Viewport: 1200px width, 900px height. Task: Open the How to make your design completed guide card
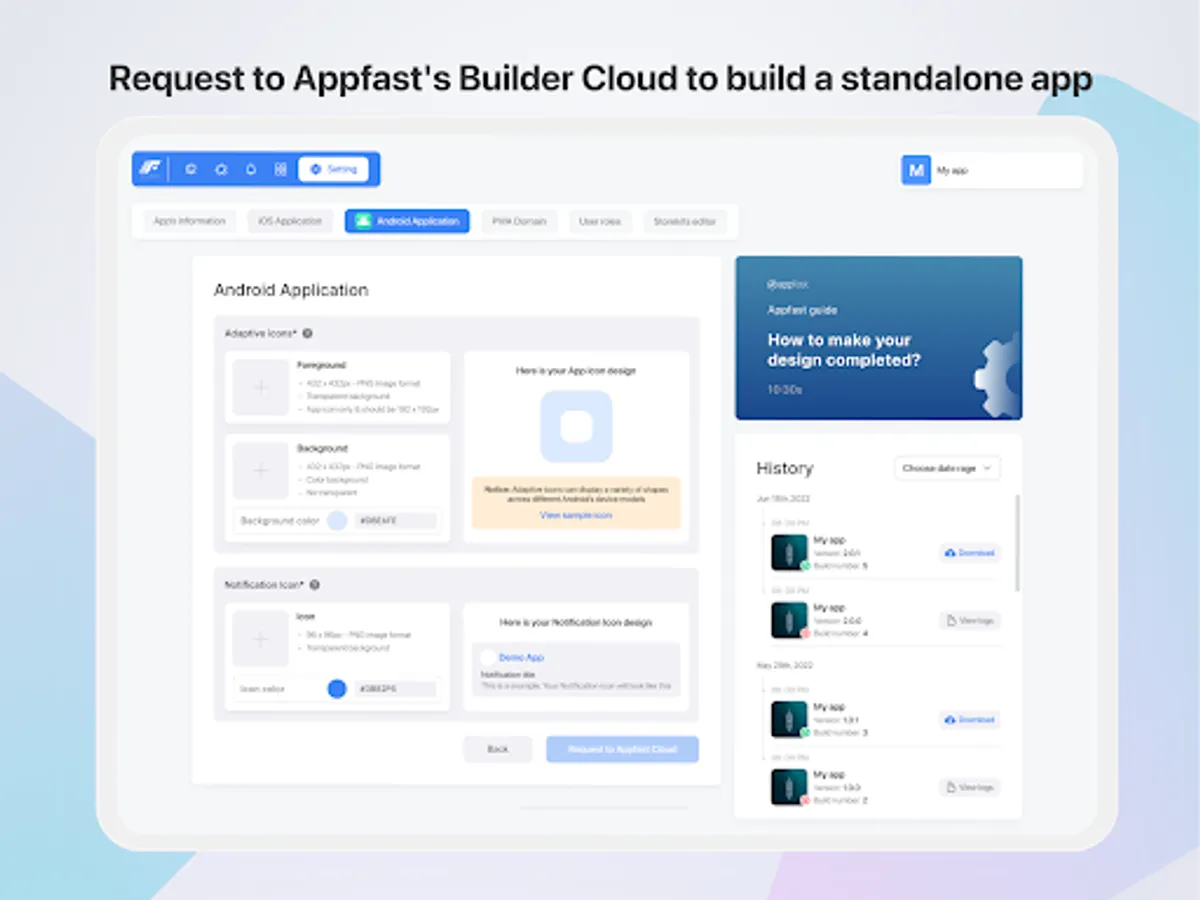(879, 338)
